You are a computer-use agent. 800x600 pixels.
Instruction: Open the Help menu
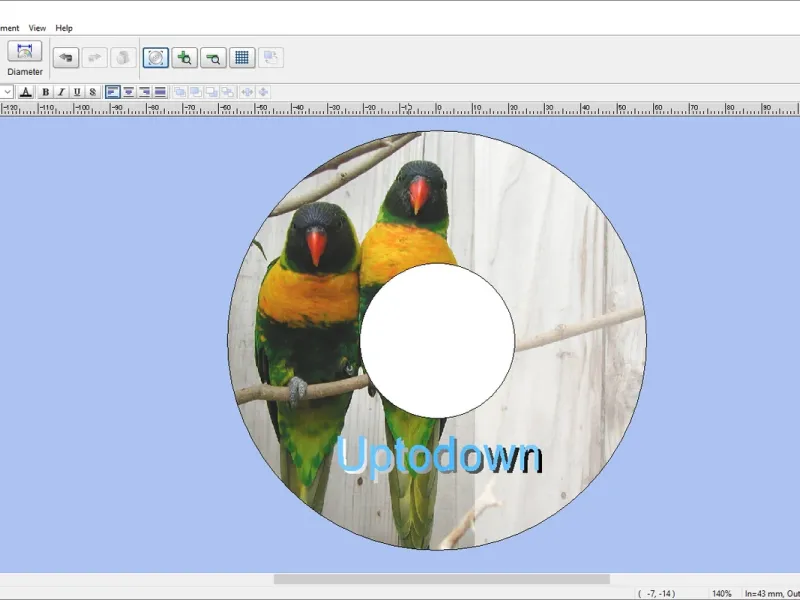(64, 28)
